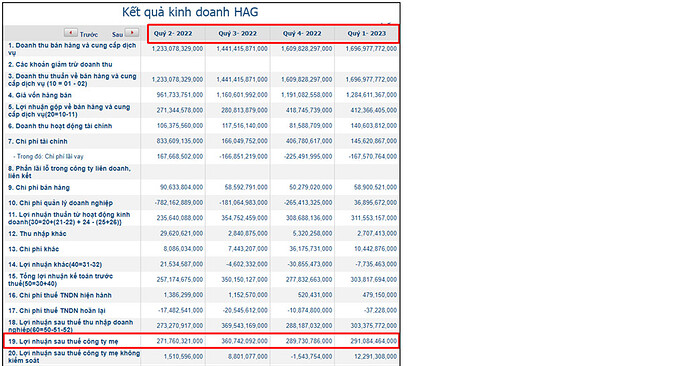690x366 pixels.
Task: Click deferred tax value -10,874,800,000
Action: [x=310, y=311]
